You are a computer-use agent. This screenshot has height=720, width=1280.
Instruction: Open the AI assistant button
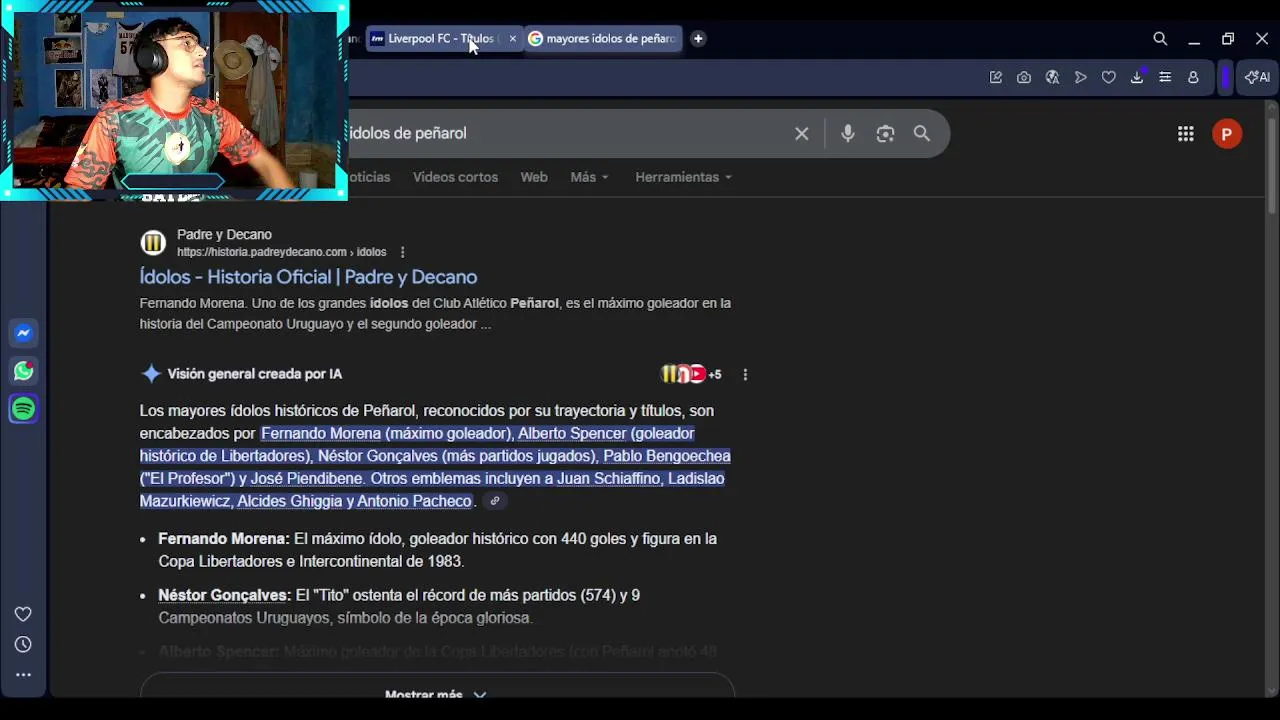(x=1257, y=77)
